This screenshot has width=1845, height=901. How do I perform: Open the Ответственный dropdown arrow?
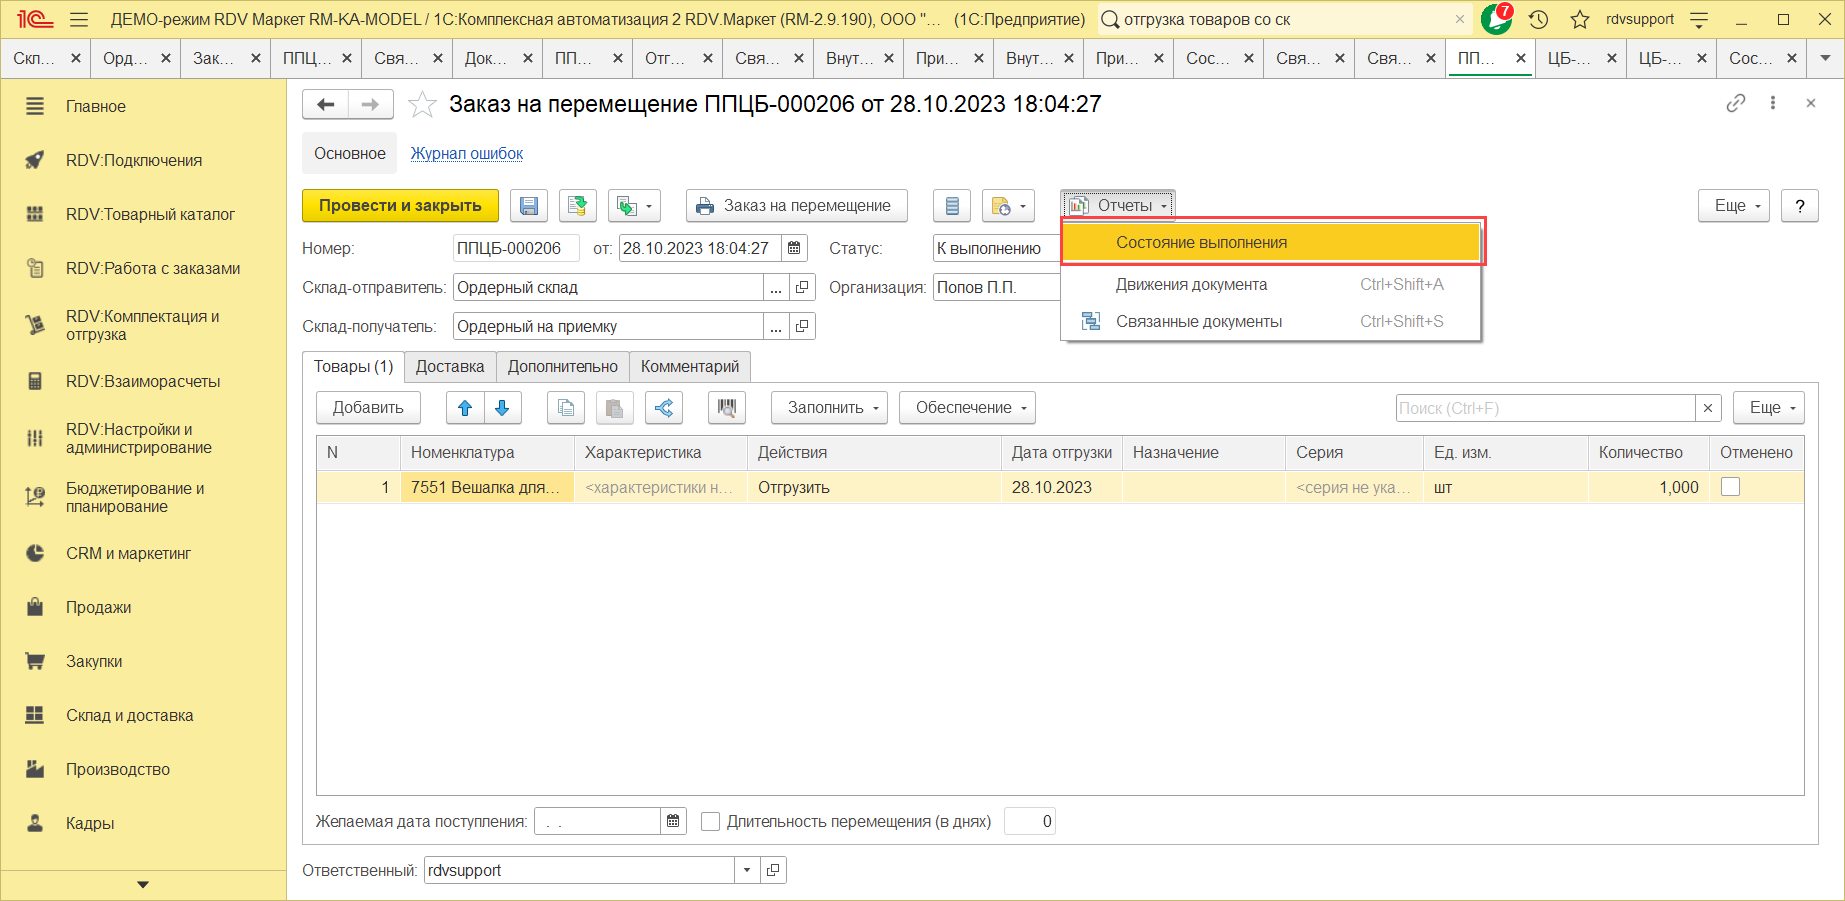pos(747,870)
